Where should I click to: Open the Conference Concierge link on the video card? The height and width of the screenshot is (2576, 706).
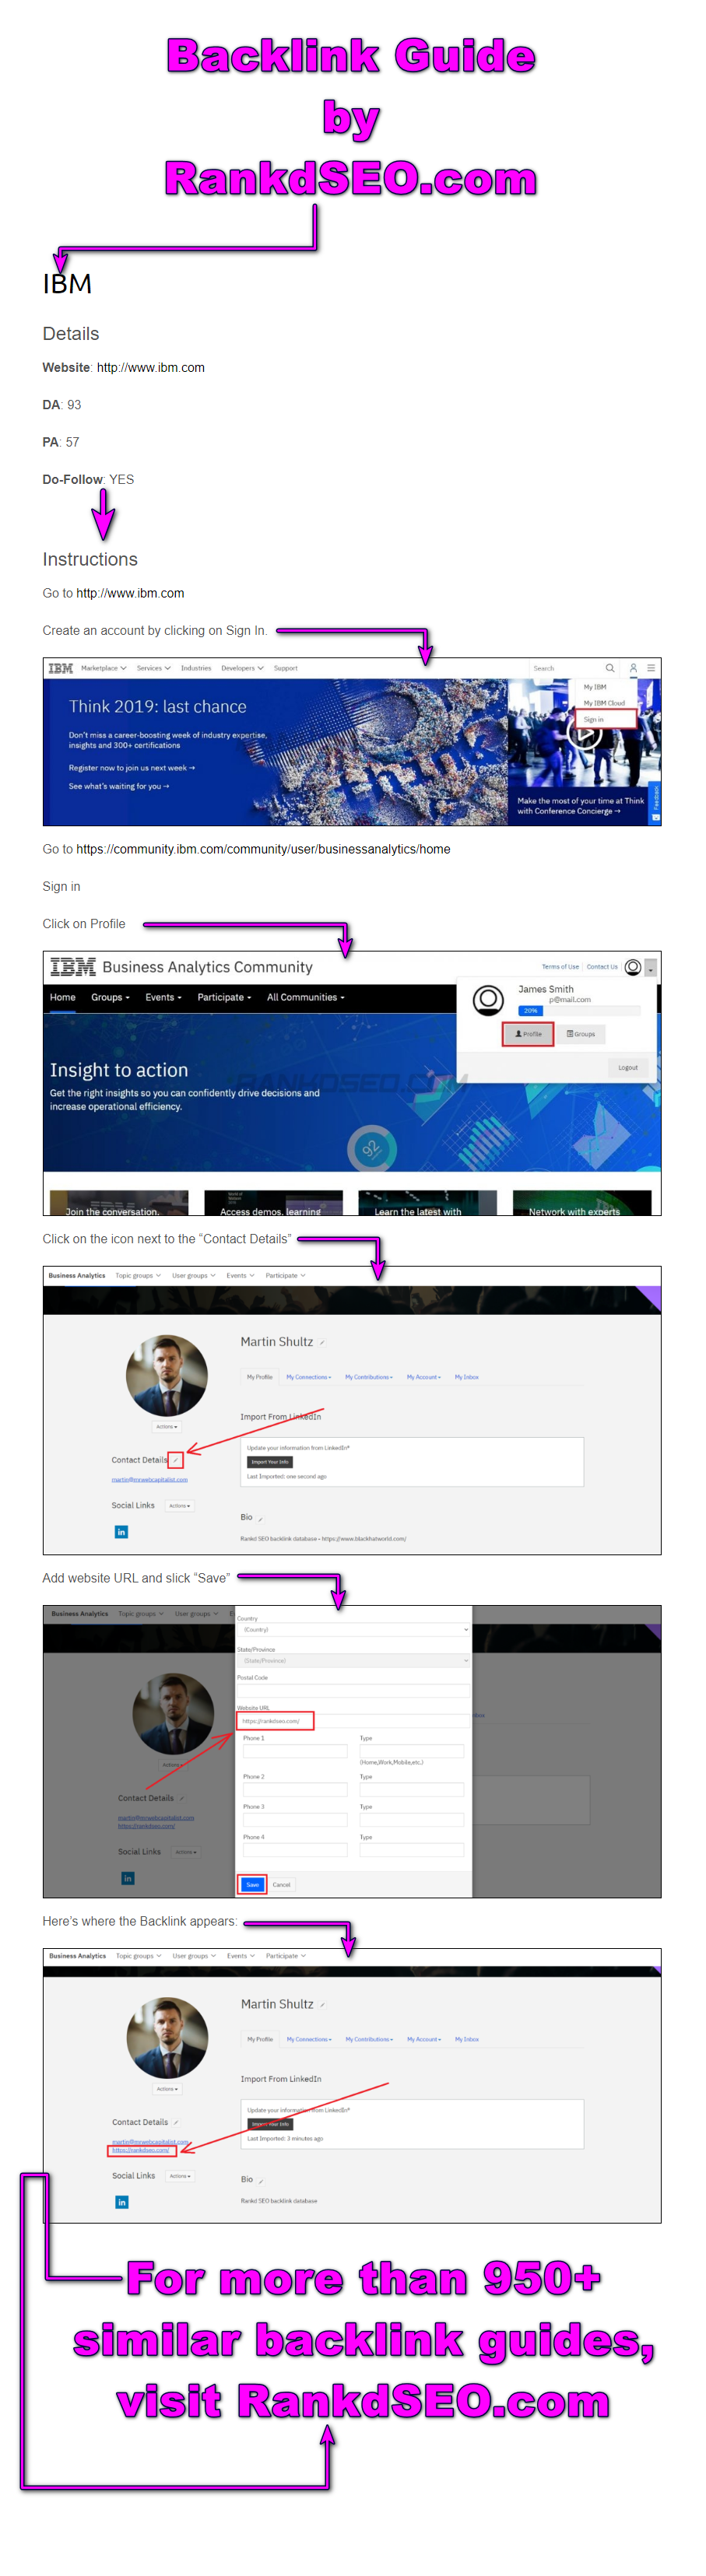point(580,806)
